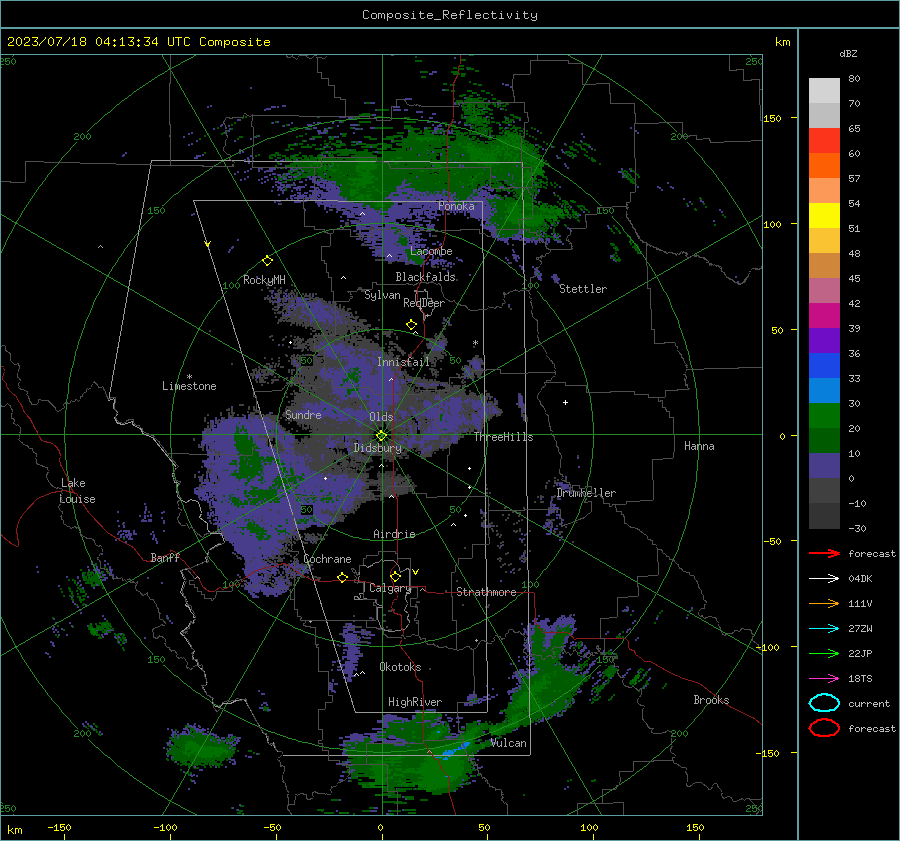900x841 pixels.
Task: Click the magenta 18TS arrow in legend
Action: (x=824, y=679)
